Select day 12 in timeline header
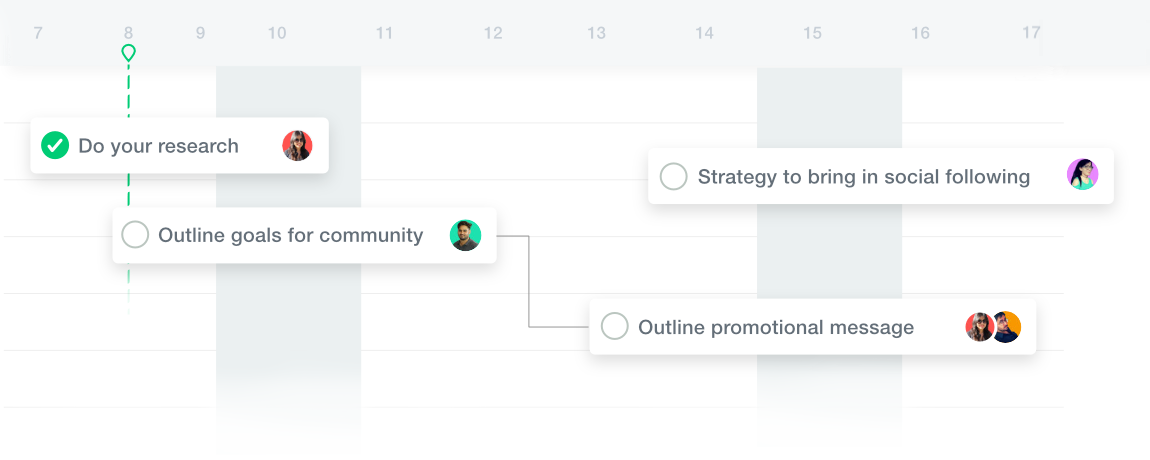The height and width of the screenshot is (460, 1150). pyautogui.click(x=493, y=33)
